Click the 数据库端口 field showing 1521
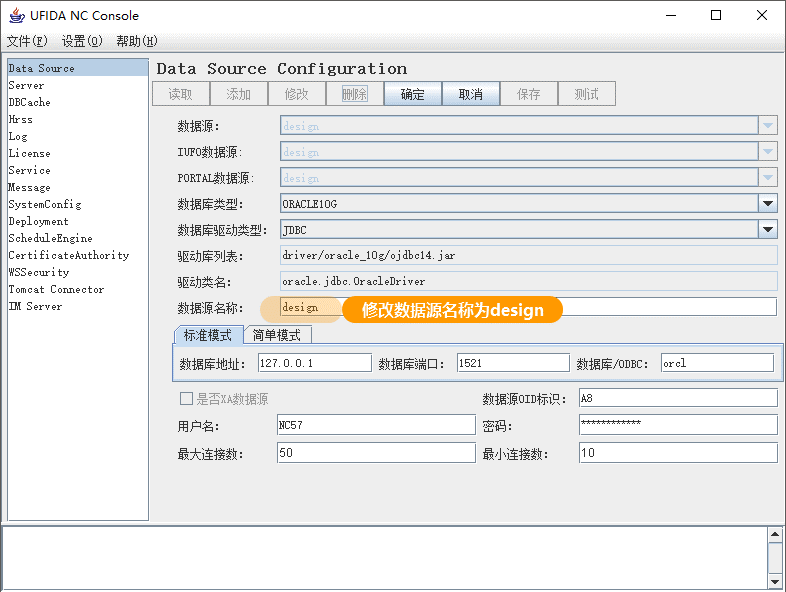 coord(512,363)
